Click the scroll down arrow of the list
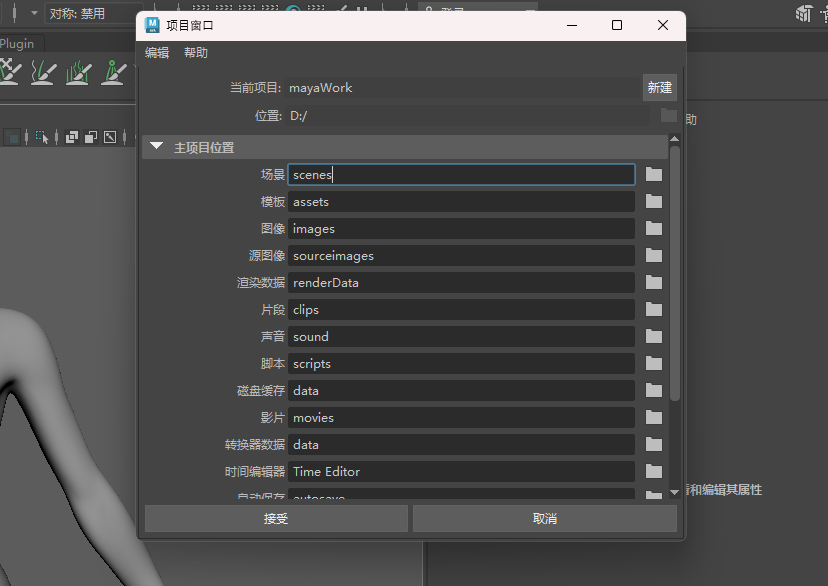Viewport: 828px width, 586px height. (674, 492)
